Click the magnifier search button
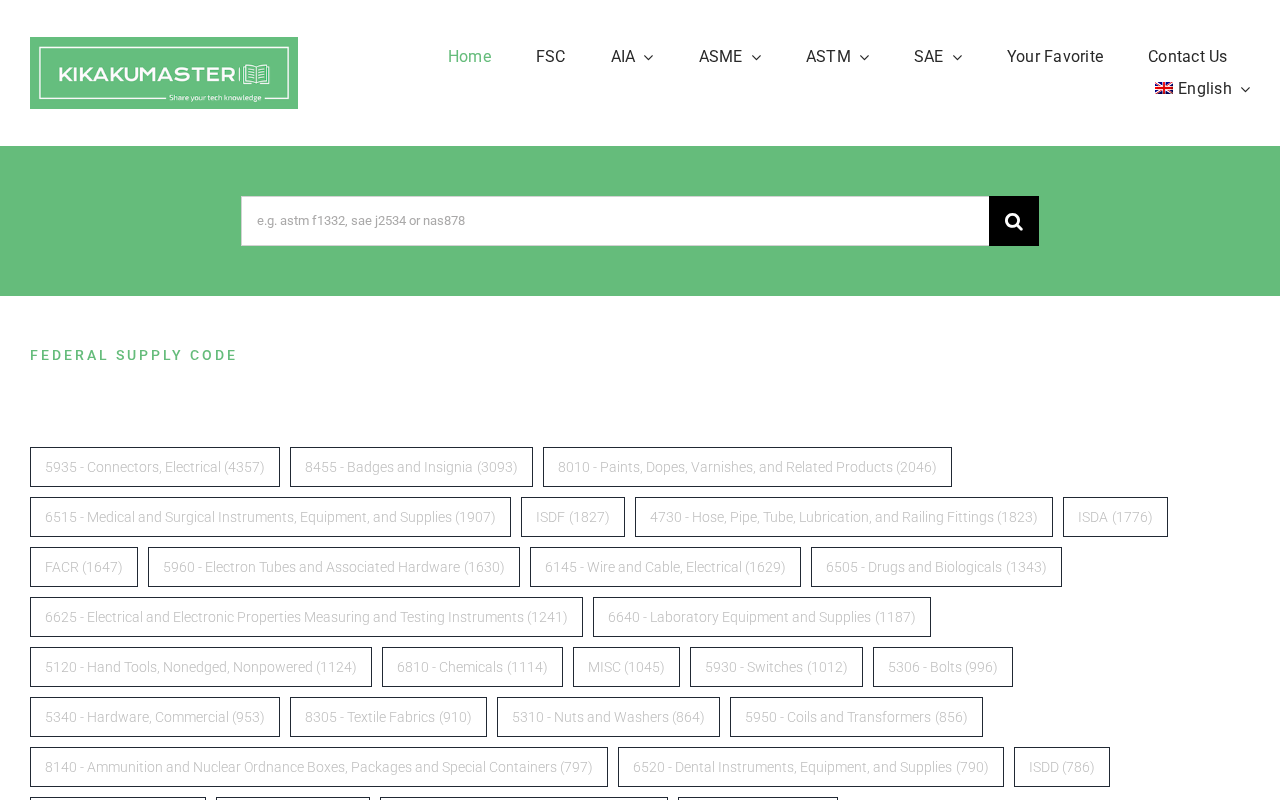Viewport: 1280px width, 800px height. click(1014, 221)
